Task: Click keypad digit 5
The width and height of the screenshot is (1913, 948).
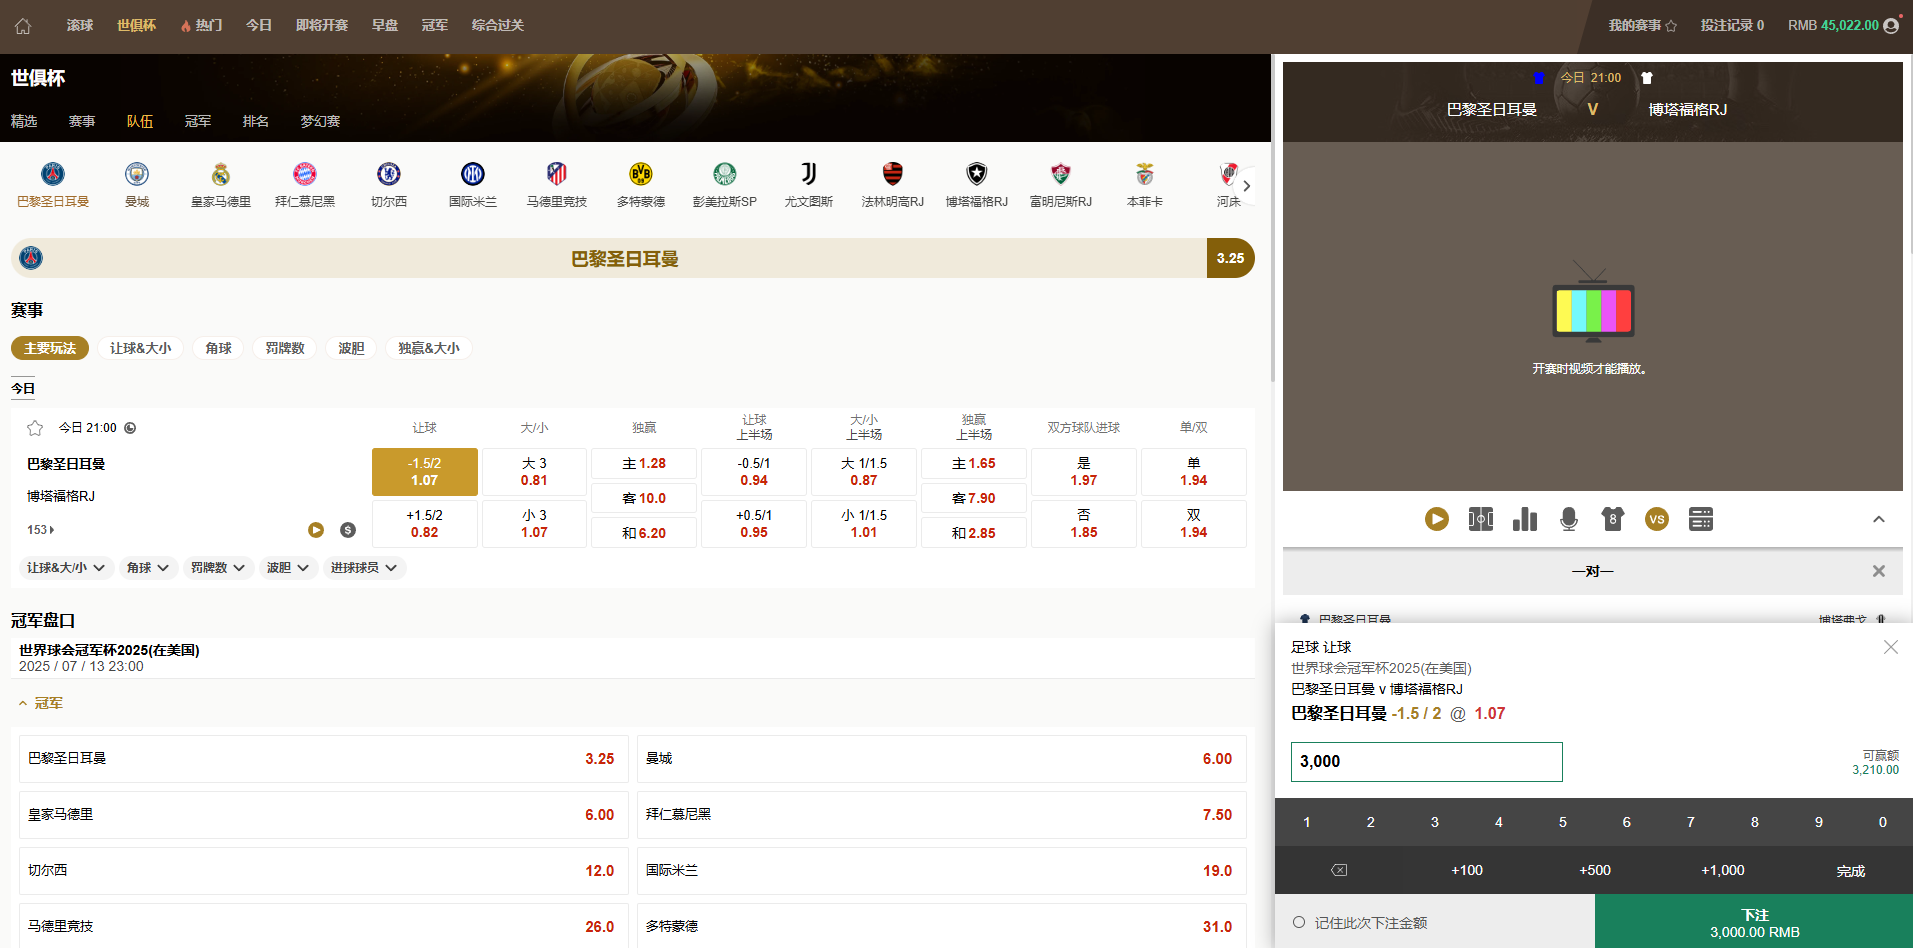Action: tap(1563, 822)
